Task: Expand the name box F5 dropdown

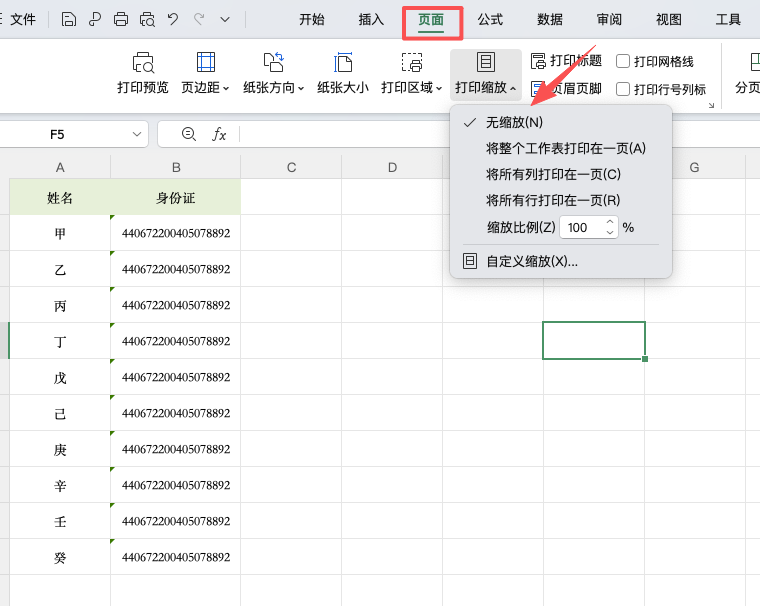Action: 137,134
